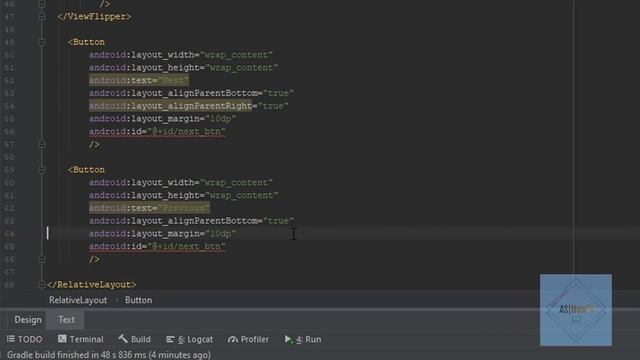Click the closing ViewFlipper tag
The width and height of the screenshot is (640, 360).
point(94,16)
